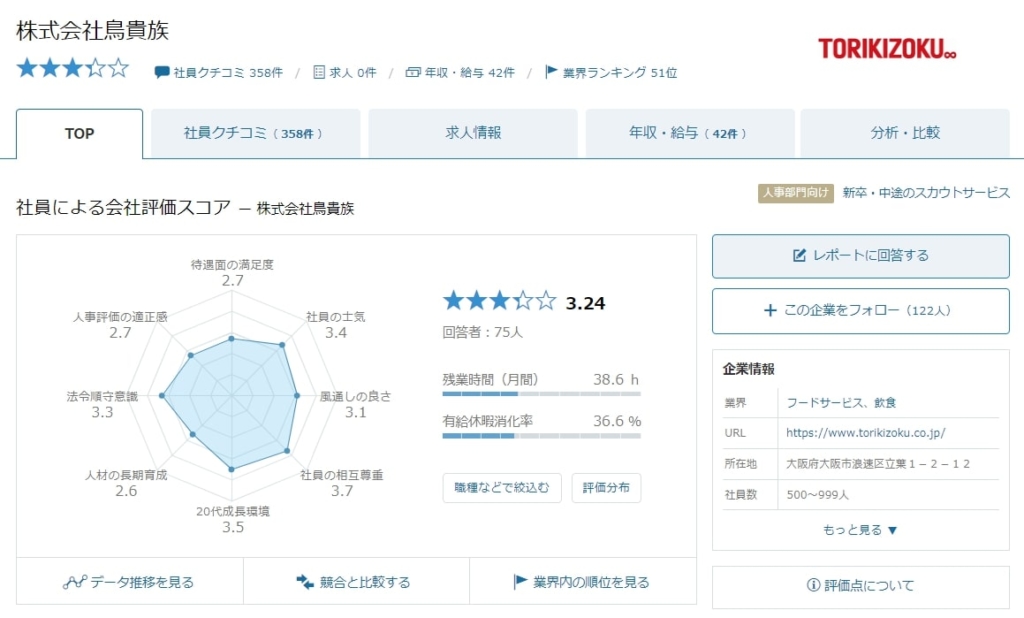The width and height of the screenshot is (1024, 618).
Task: Click the 回答者：75人 text
Action: tap(483, 333)
